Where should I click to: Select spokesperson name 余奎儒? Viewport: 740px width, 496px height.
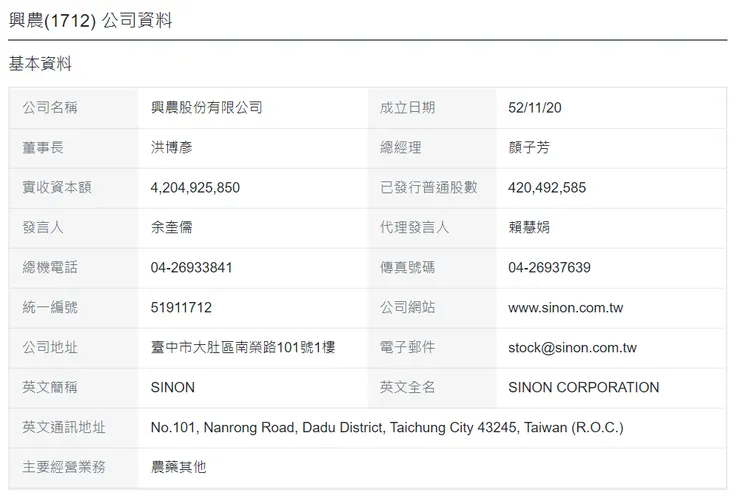click(172, 227)
